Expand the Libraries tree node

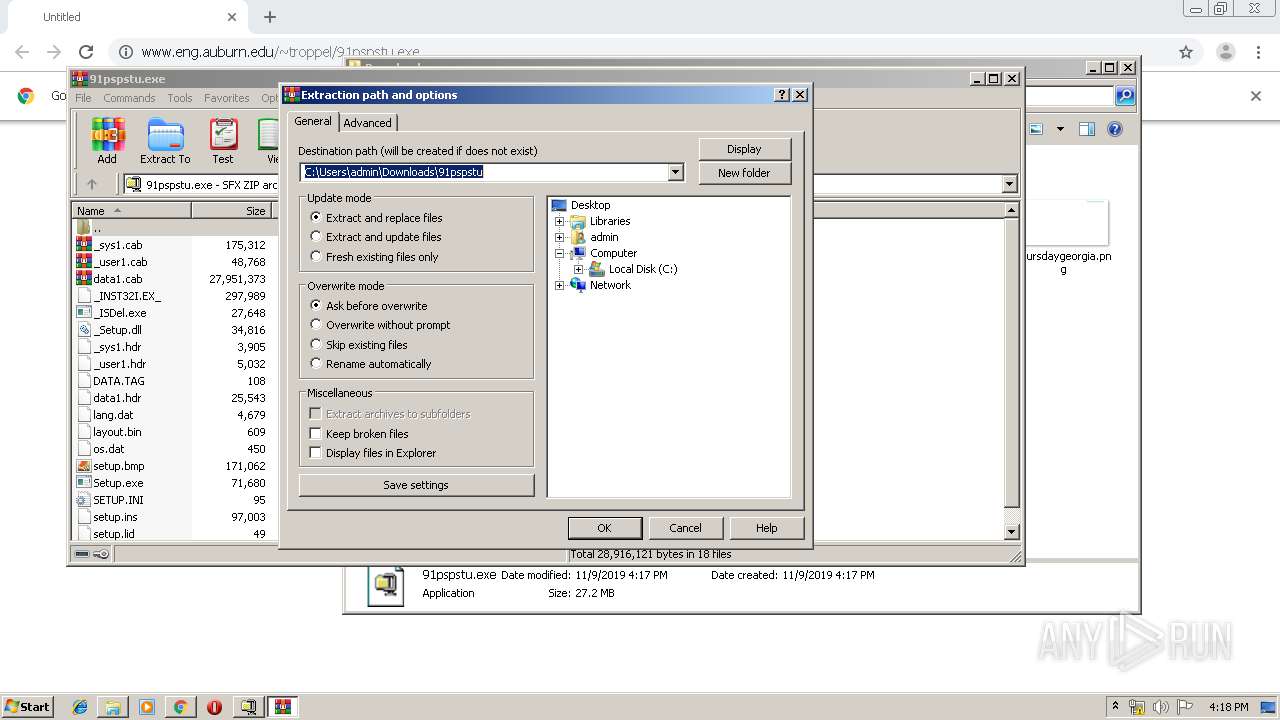(560, 221)
